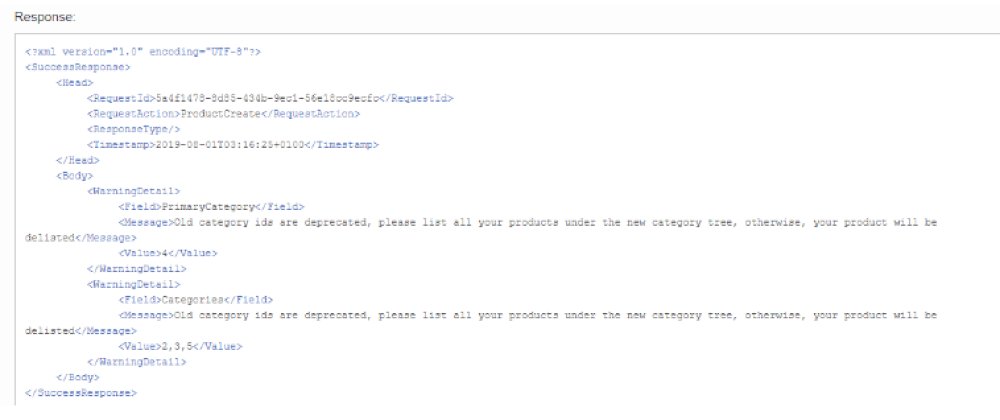Viewport: 1000px width, 420px height.
Task: Click the ProductCreate RequestAction line
Action: pos(223,113)
